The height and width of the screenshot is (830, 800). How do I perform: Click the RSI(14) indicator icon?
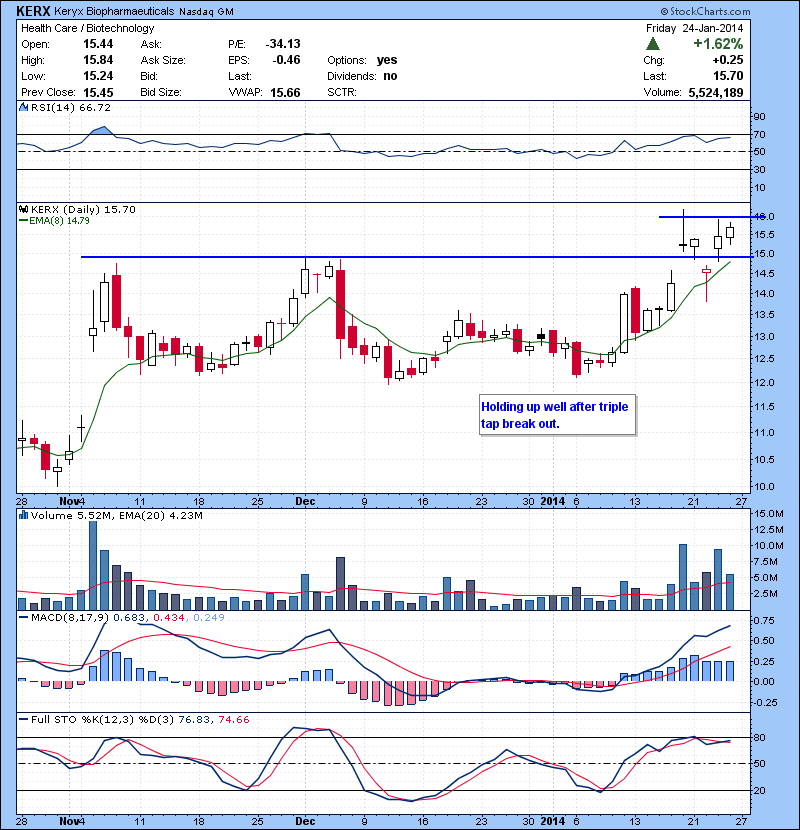pos(23,107)
